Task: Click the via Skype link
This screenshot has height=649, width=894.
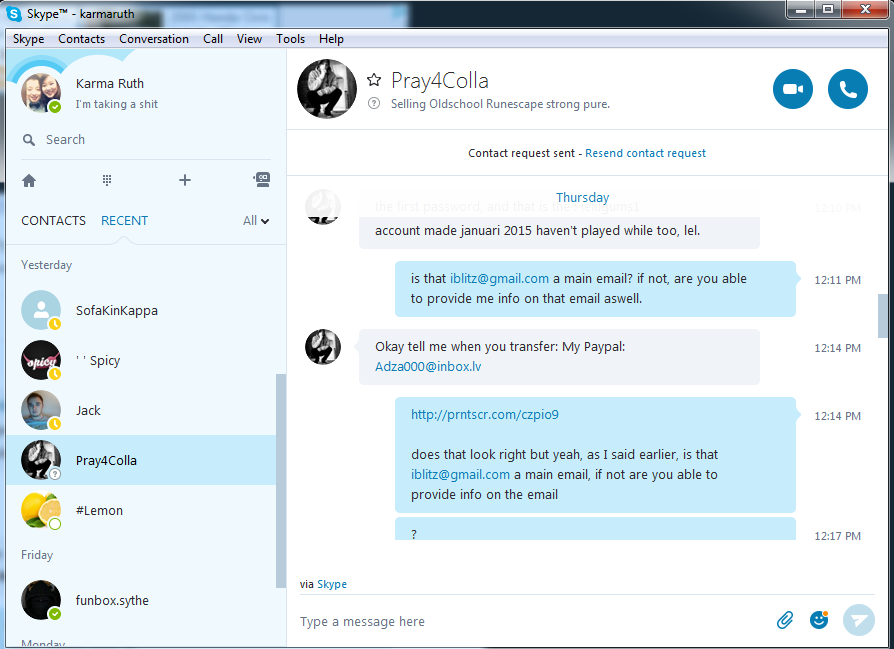Action: (x=332, y=584)
